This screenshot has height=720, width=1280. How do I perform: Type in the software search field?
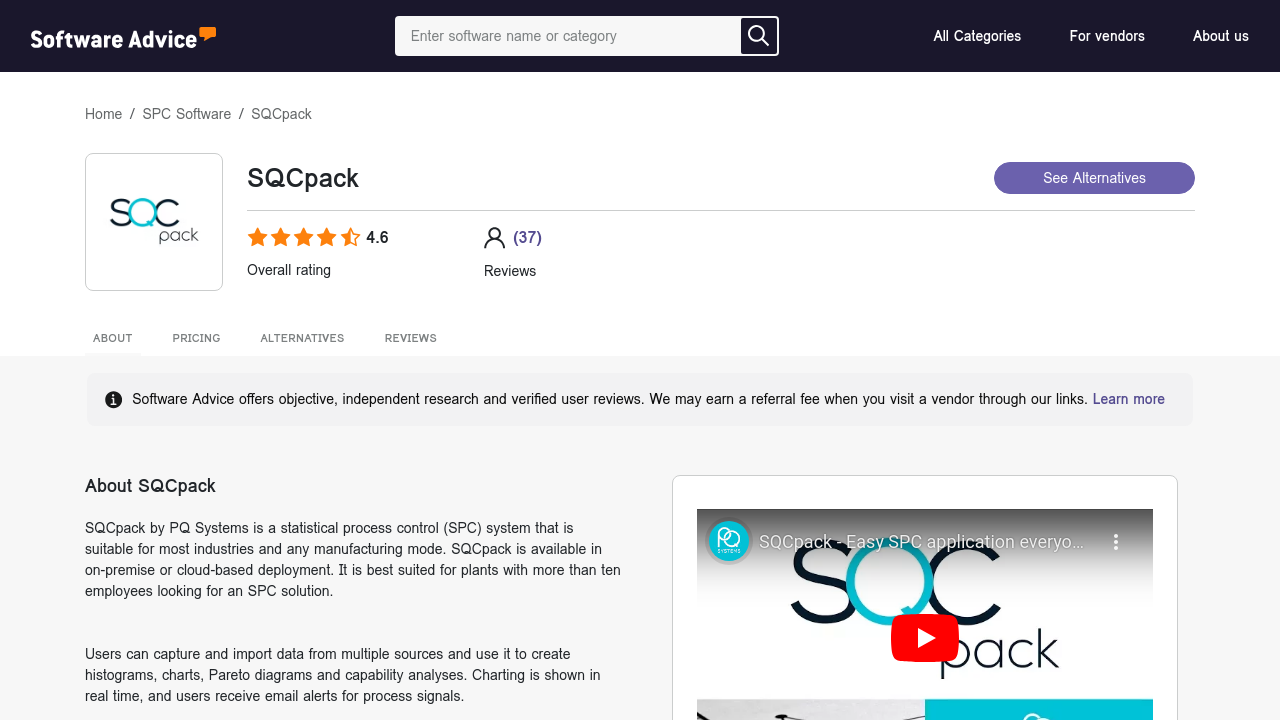point(567,36)
